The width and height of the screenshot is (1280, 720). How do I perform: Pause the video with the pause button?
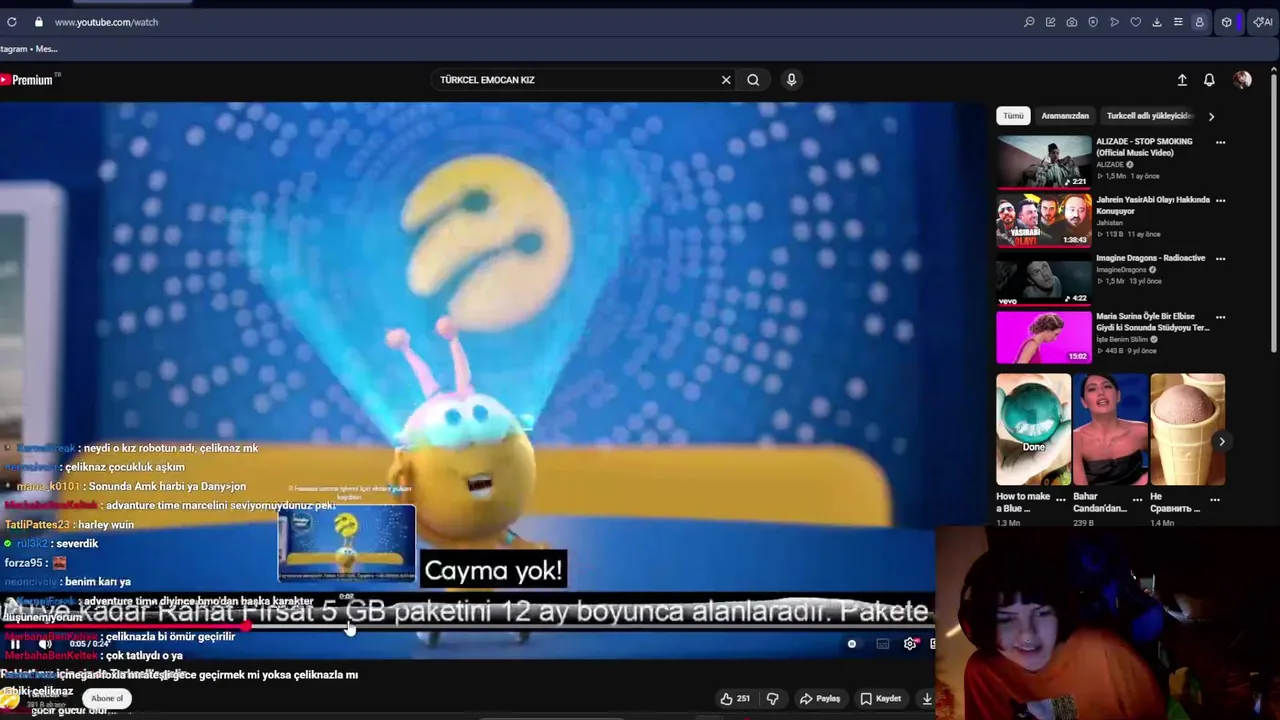(x=15, y=644)
